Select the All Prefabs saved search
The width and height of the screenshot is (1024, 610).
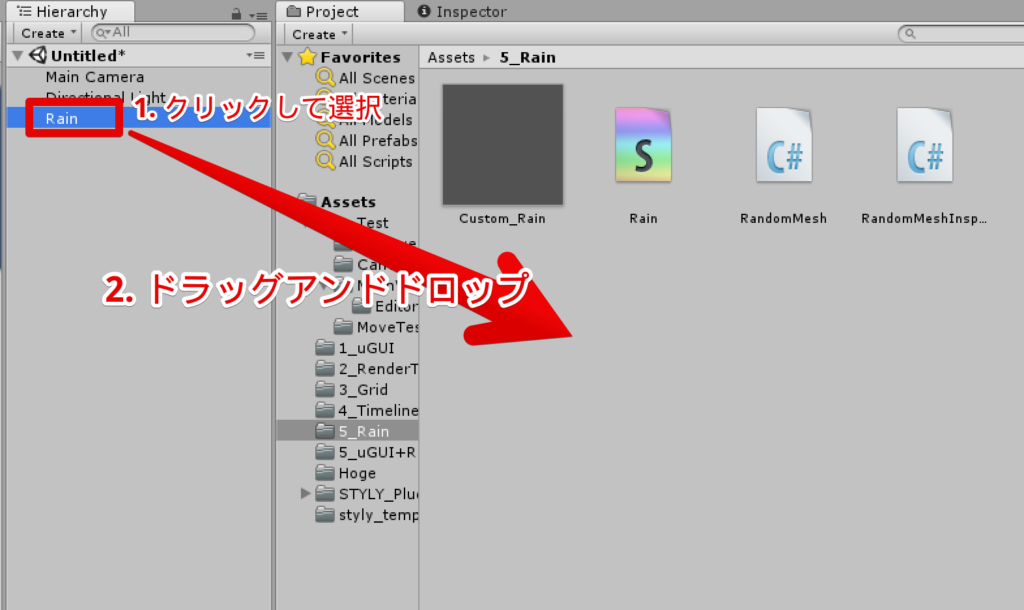tap(378, 141)
